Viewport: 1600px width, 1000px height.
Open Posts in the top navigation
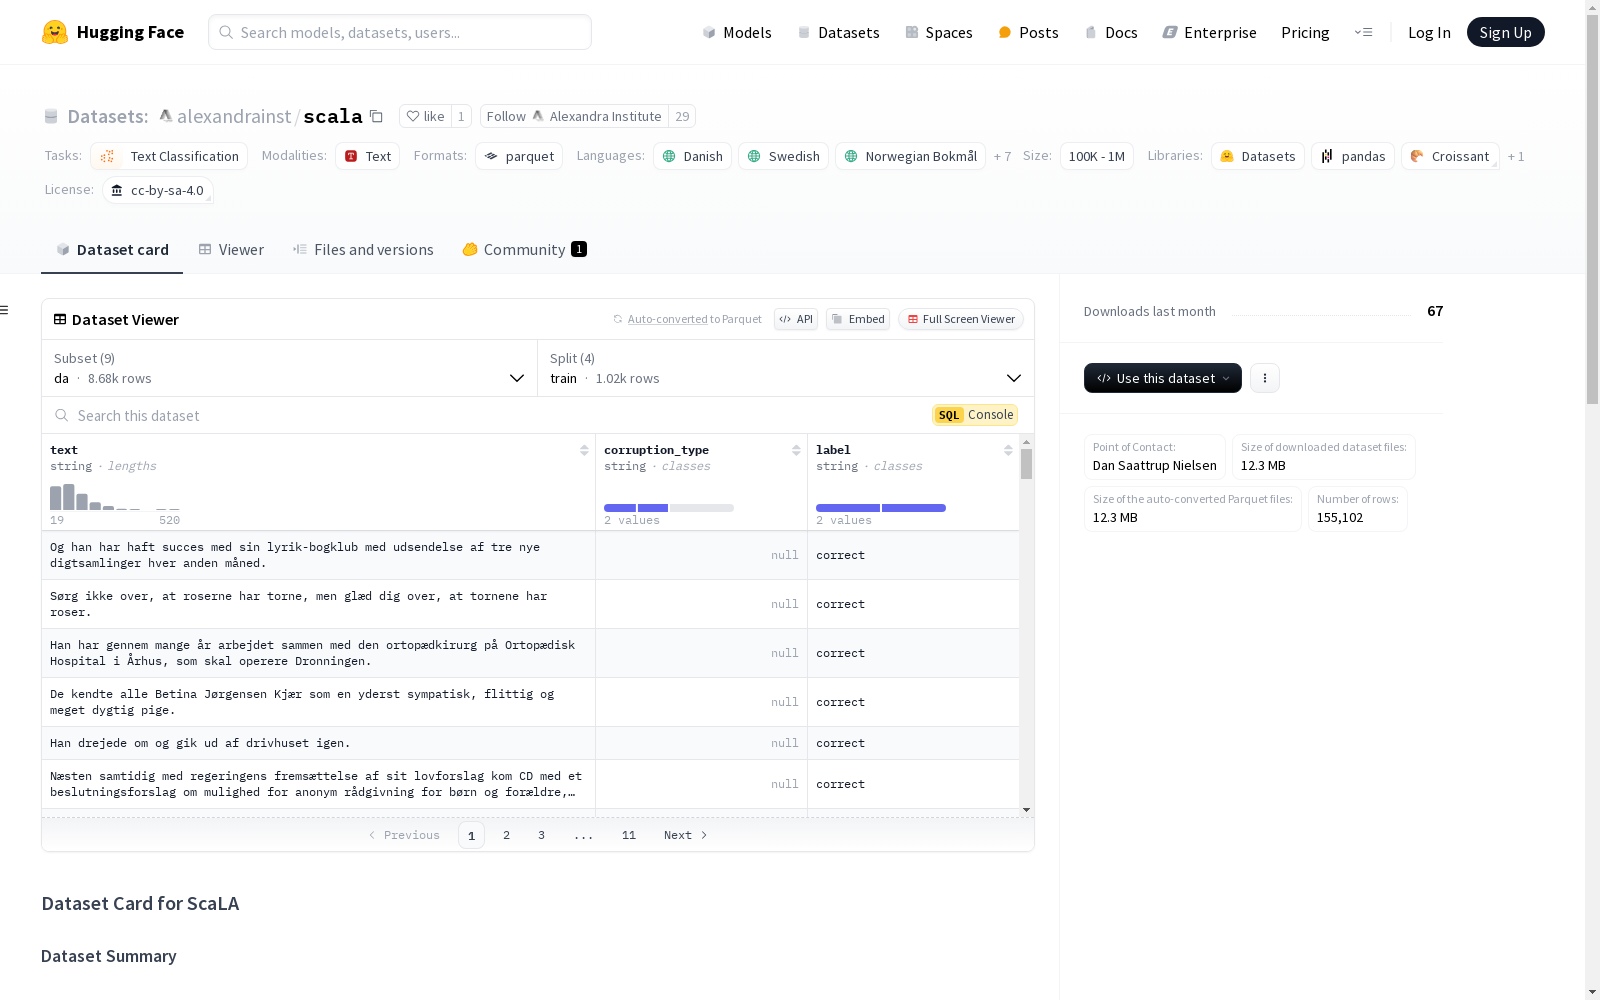tap(1028, 32)
